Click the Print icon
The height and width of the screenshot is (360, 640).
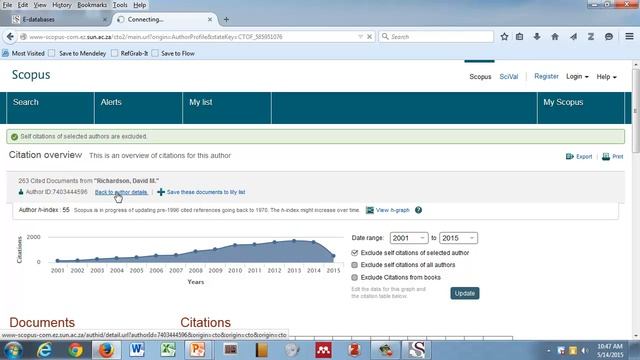click(606, 156)
